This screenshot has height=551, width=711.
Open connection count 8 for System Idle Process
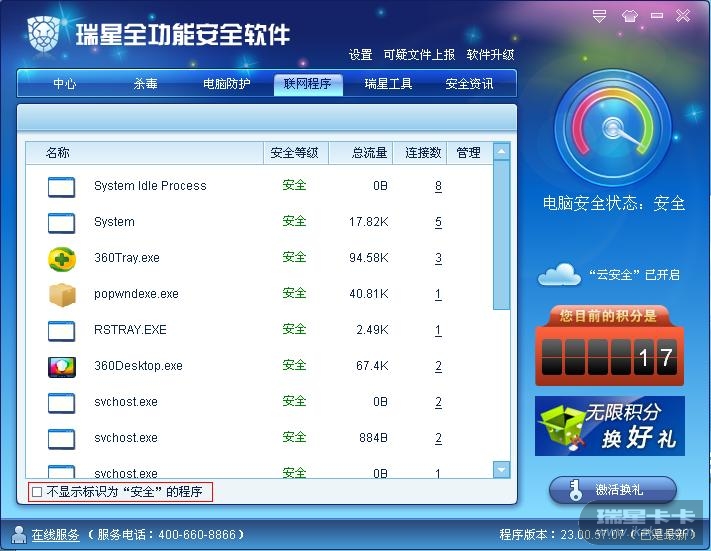tap(438, 186)
